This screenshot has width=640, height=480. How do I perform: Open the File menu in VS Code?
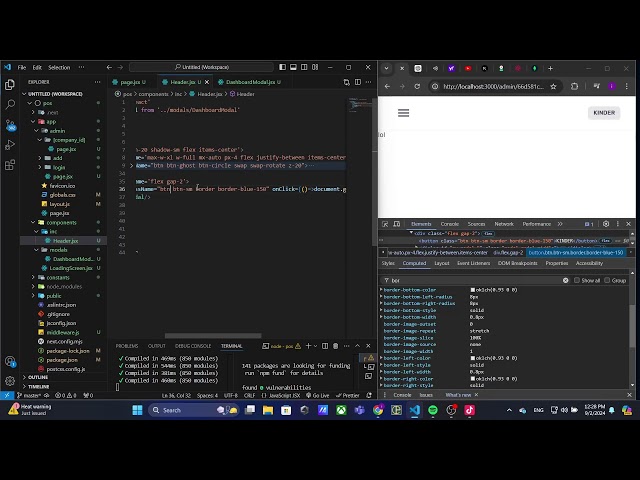[22, 67]
